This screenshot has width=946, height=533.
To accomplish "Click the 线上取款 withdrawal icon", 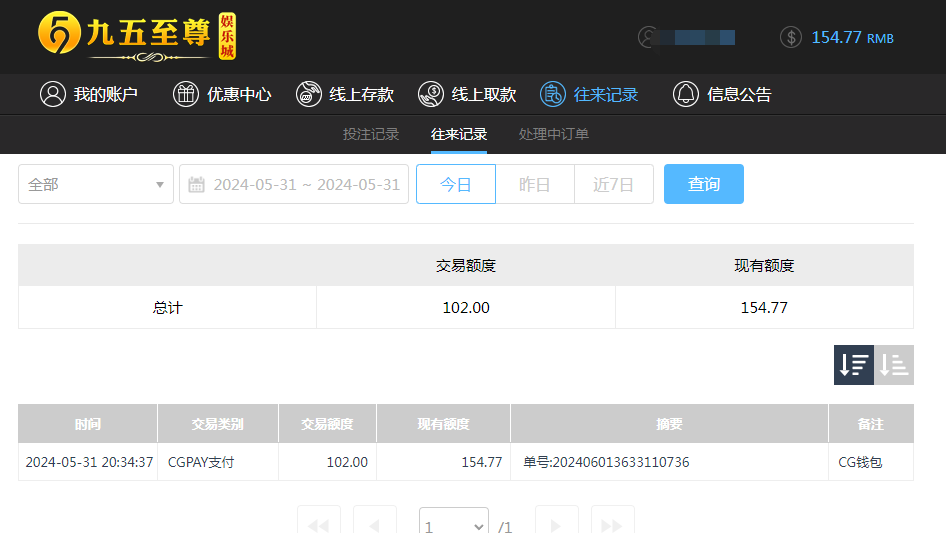I will click(x=431, y=94).
